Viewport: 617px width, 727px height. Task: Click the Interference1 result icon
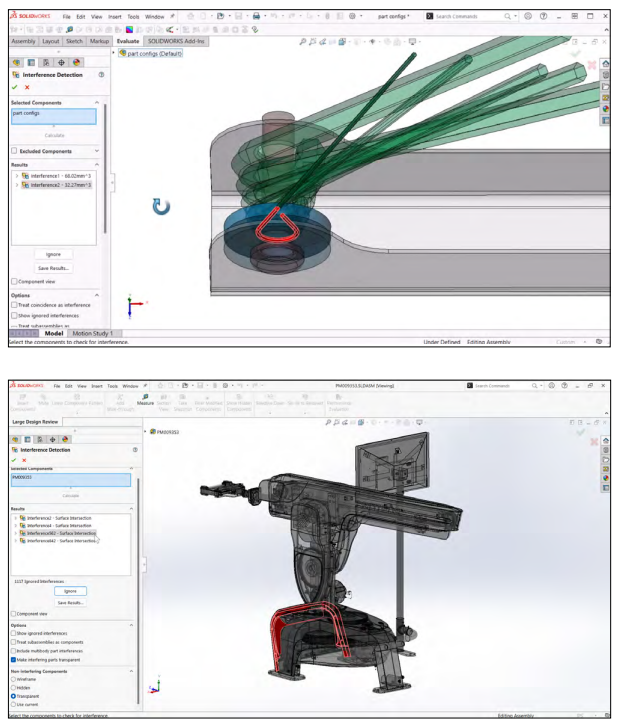[x=25, y=175]
